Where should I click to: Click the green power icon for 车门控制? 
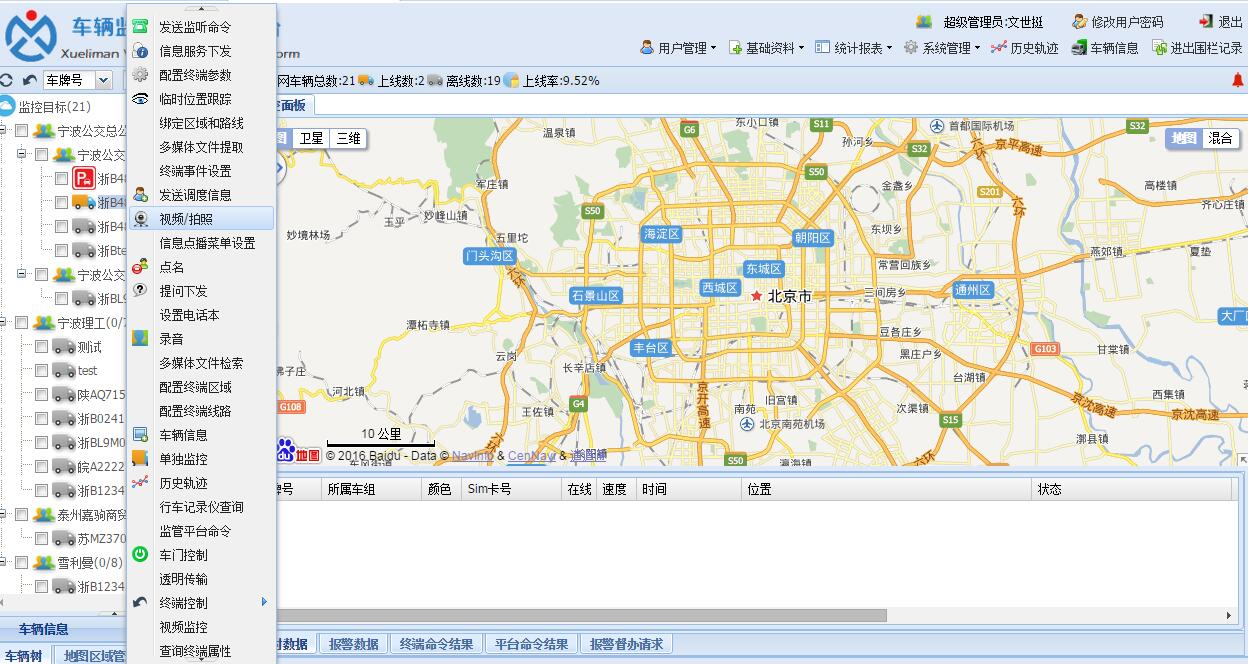[141, 555]
